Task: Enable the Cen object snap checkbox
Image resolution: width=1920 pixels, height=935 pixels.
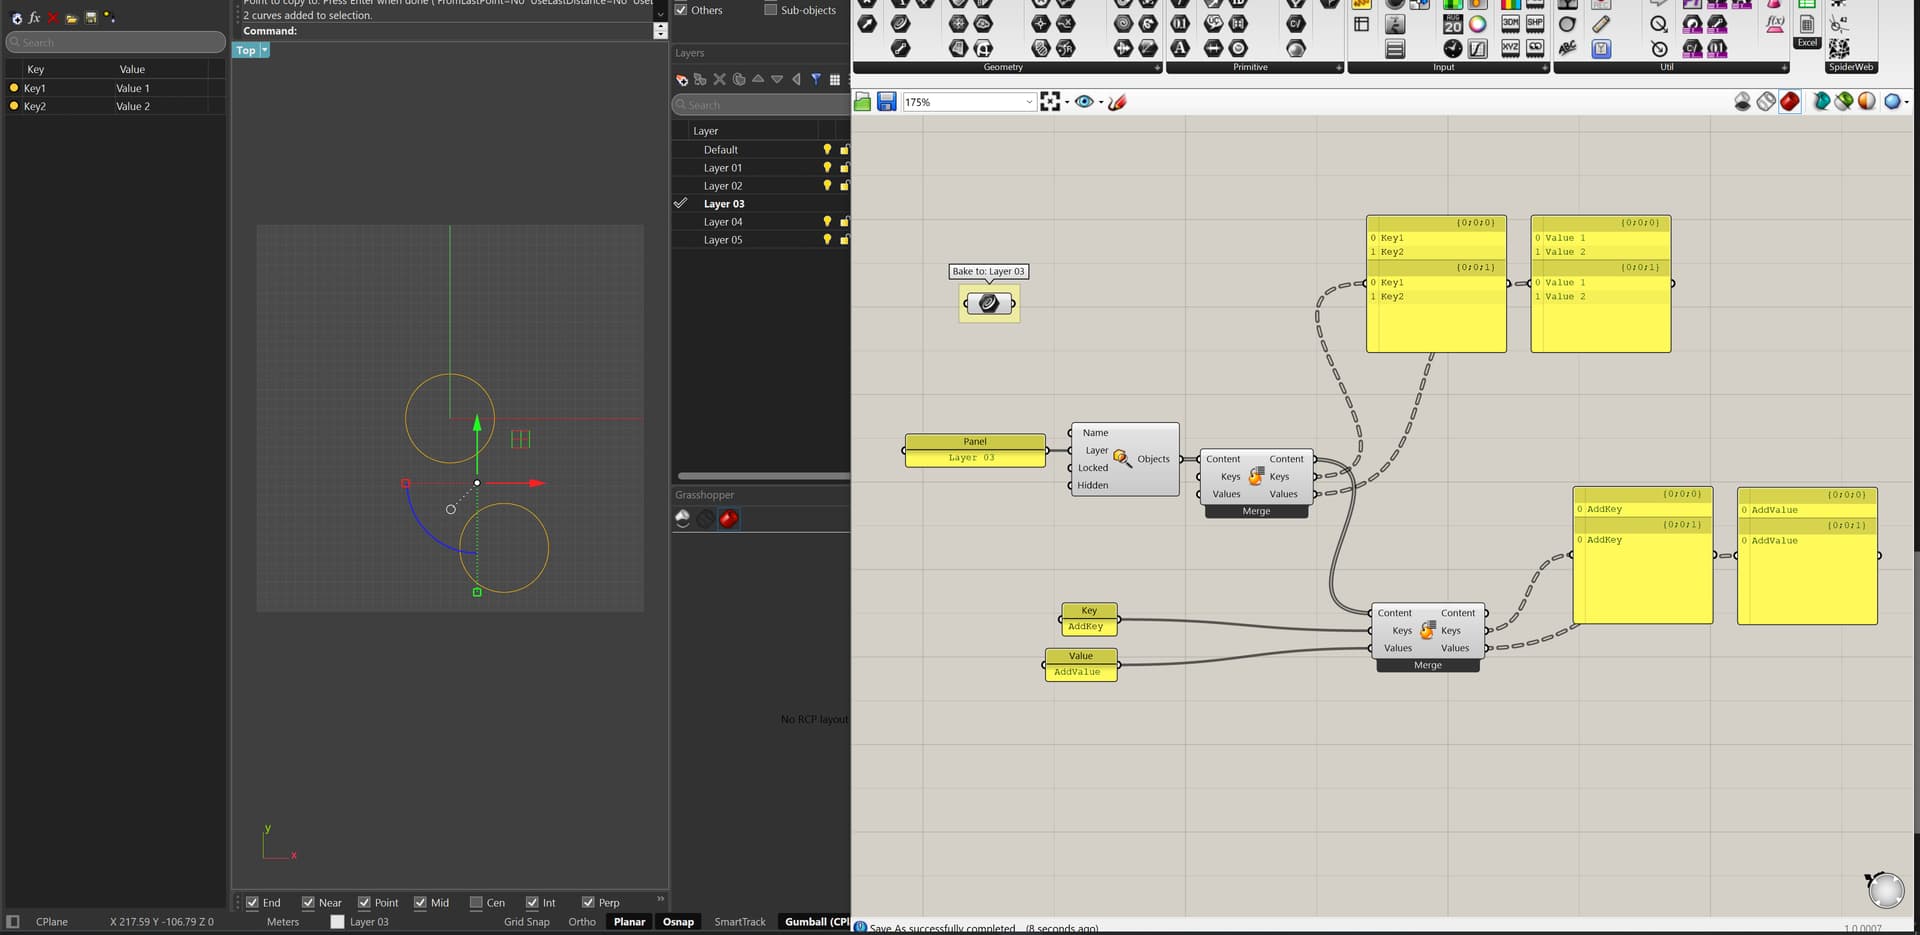Action: (476, 902)
